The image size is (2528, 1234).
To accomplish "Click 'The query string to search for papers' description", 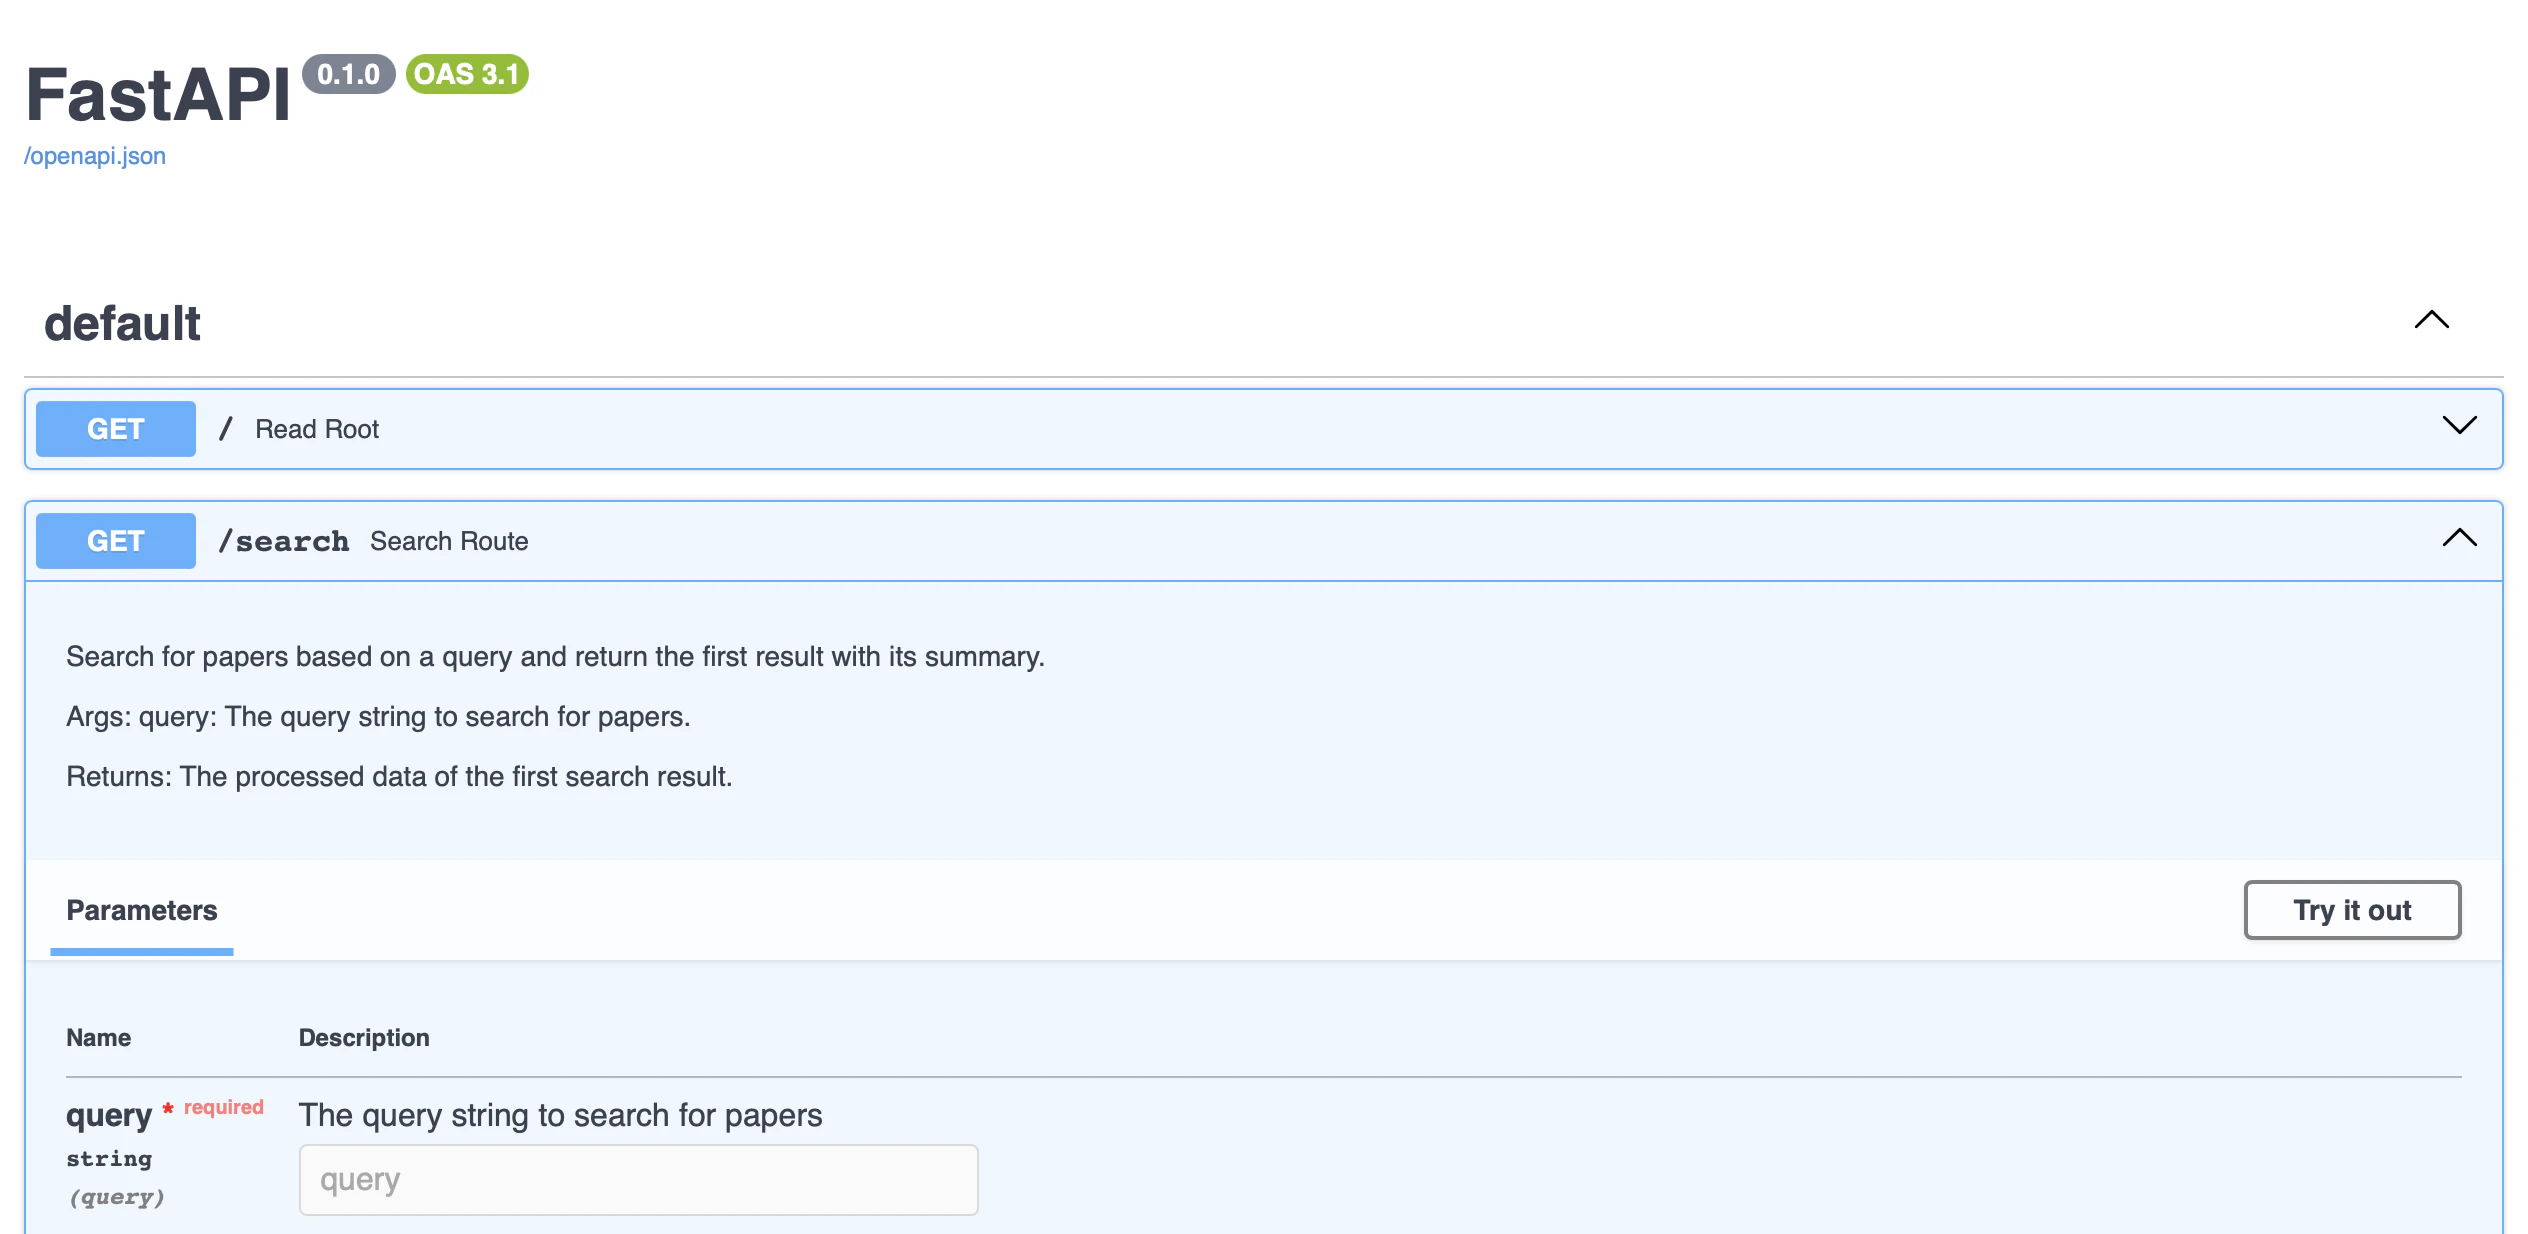I will click(x=560, y=1115).
